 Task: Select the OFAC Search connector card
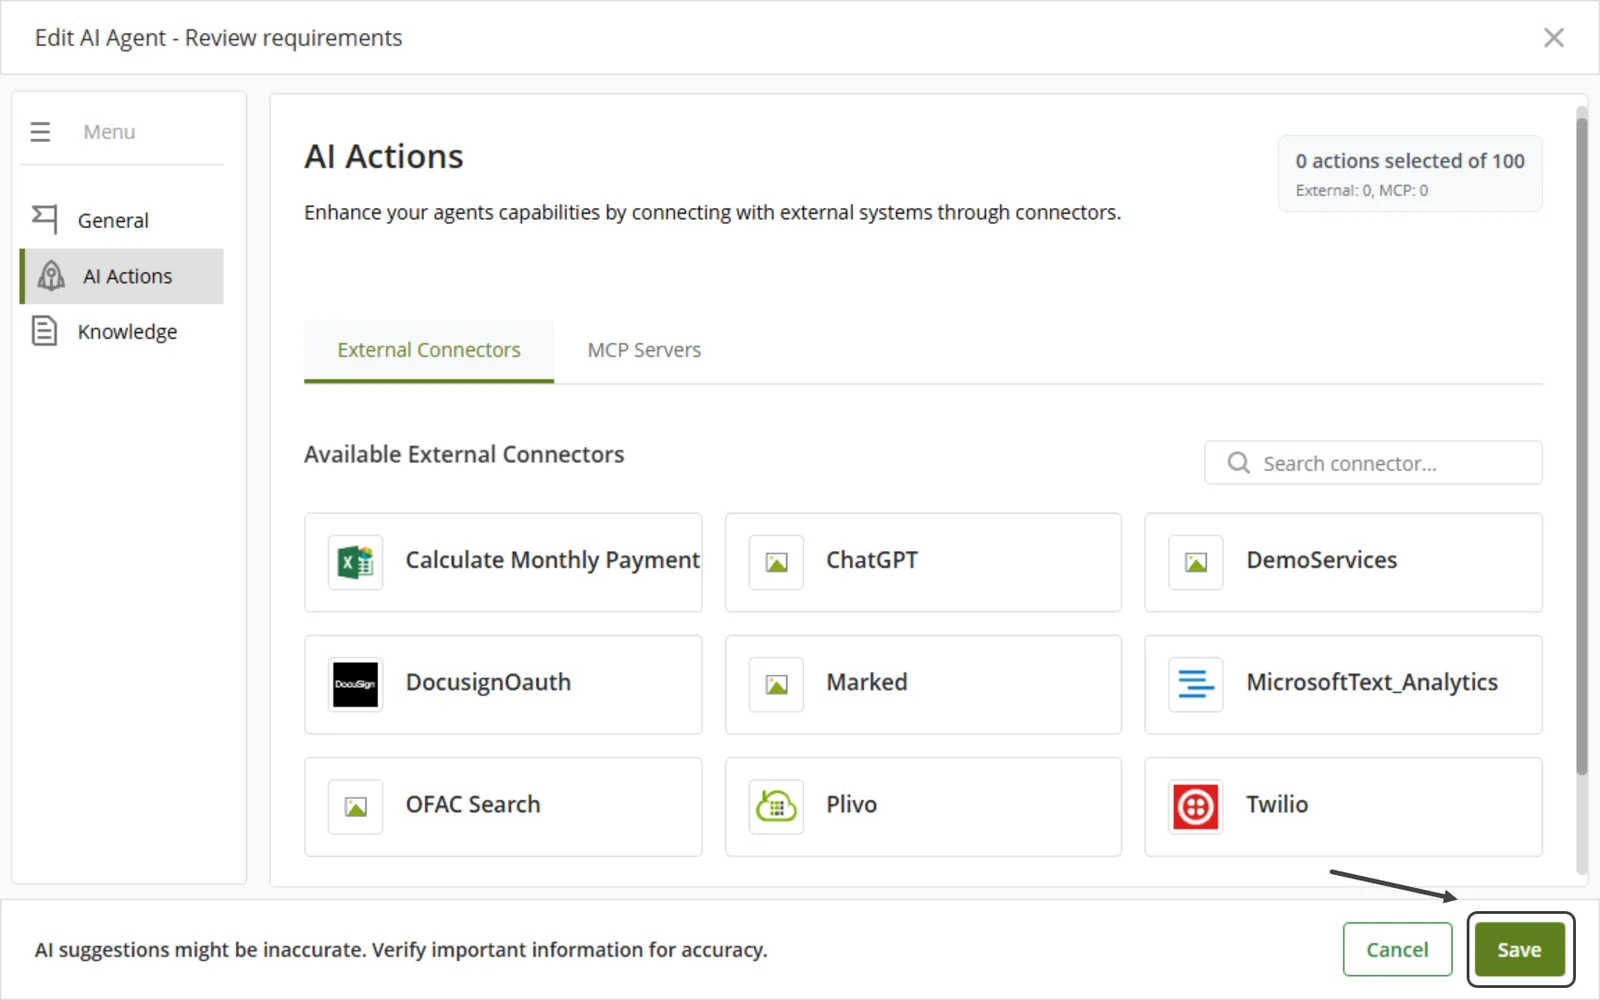503,806
